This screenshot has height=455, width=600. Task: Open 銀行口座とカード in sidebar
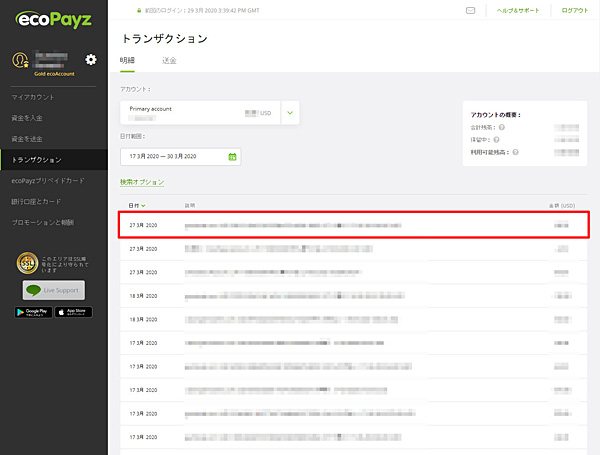tap(36, 201)
